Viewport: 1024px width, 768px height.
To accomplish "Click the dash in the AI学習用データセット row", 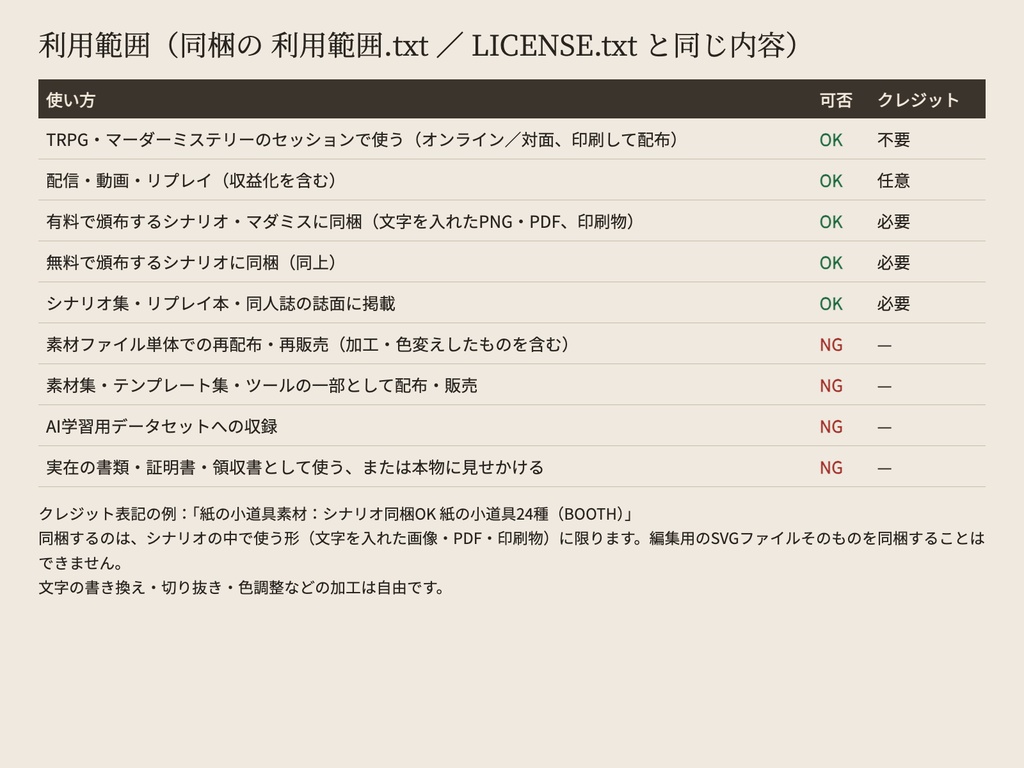I will 884,428.
